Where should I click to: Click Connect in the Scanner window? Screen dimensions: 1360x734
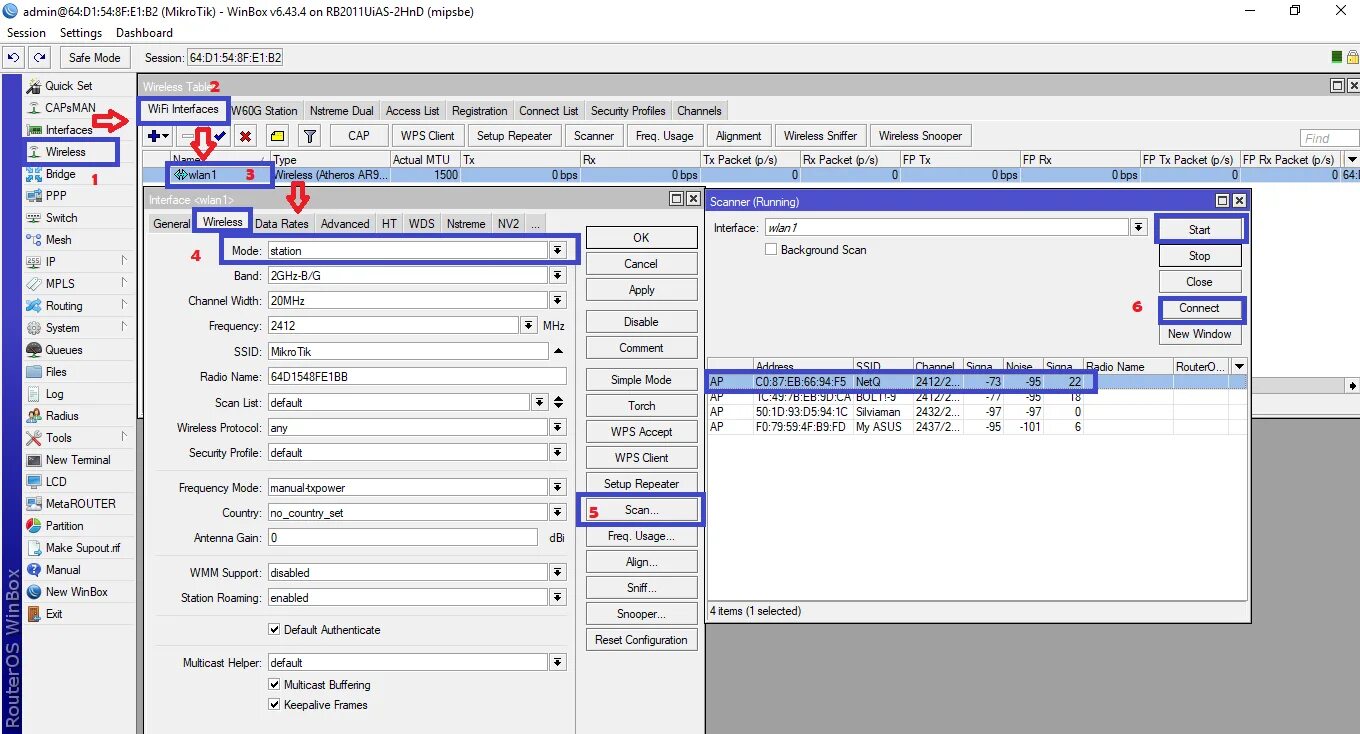1199,308
